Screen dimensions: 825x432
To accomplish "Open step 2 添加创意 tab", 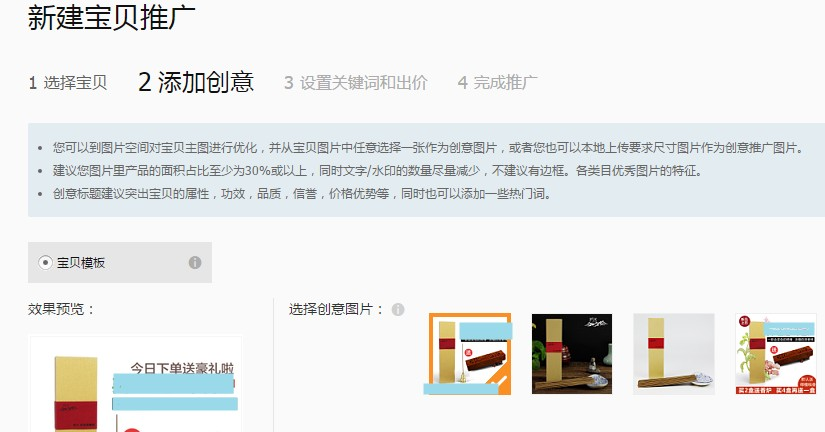I will (196, 82).
